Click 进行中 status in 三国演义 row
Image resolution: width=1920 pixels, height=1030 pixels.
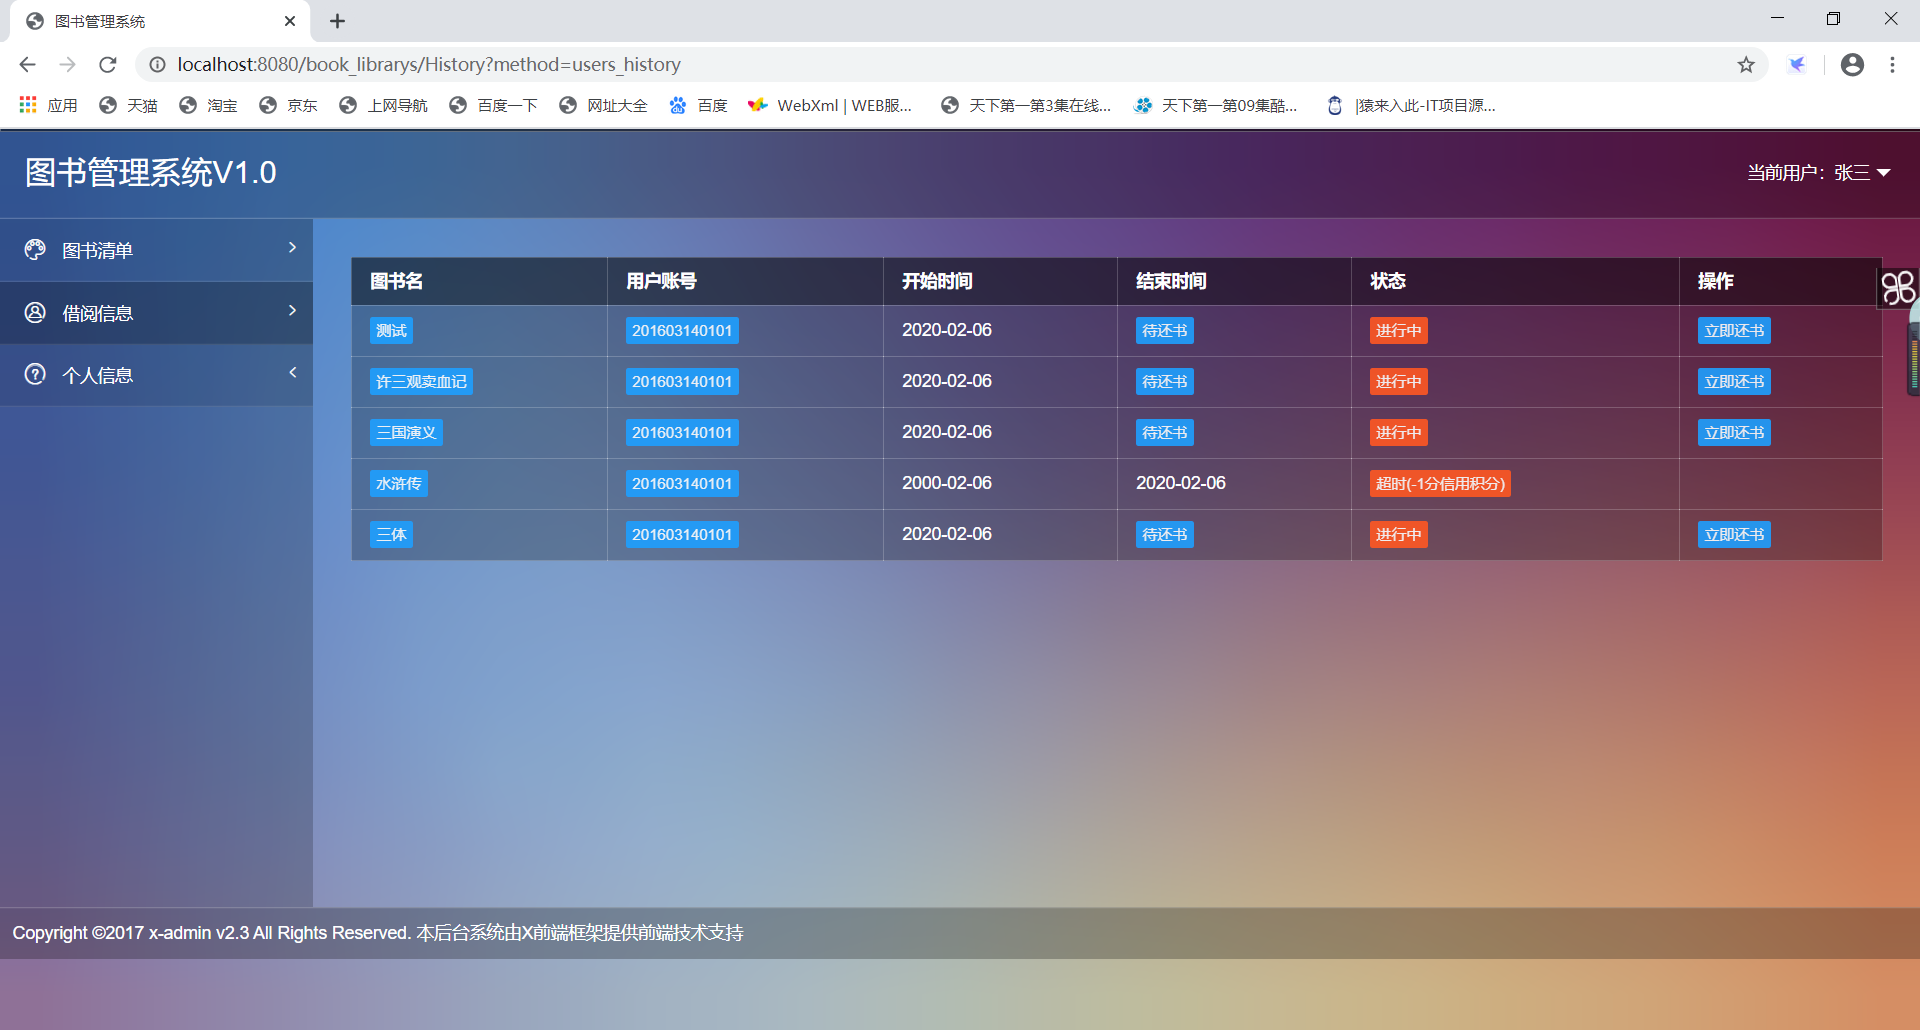pyautogui.click(x=1399, y=433)
